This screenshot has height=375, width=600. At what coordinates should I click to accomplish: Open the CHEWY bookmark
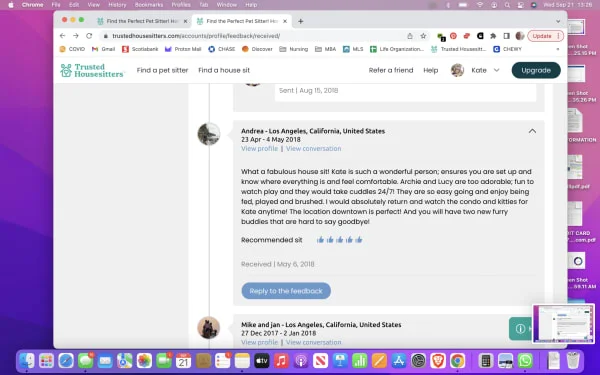[x=507, y=49]
